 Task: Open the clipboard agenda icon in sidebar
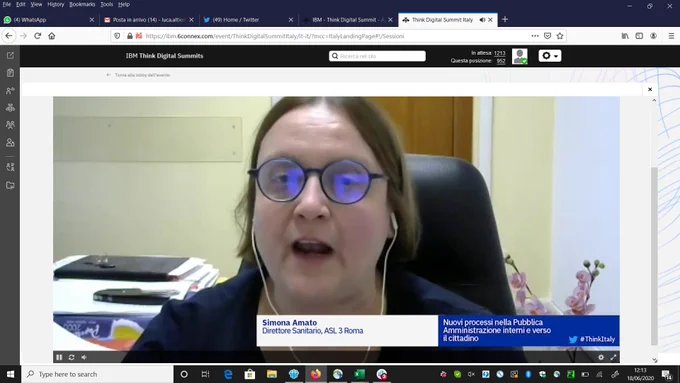pos(10,73)
